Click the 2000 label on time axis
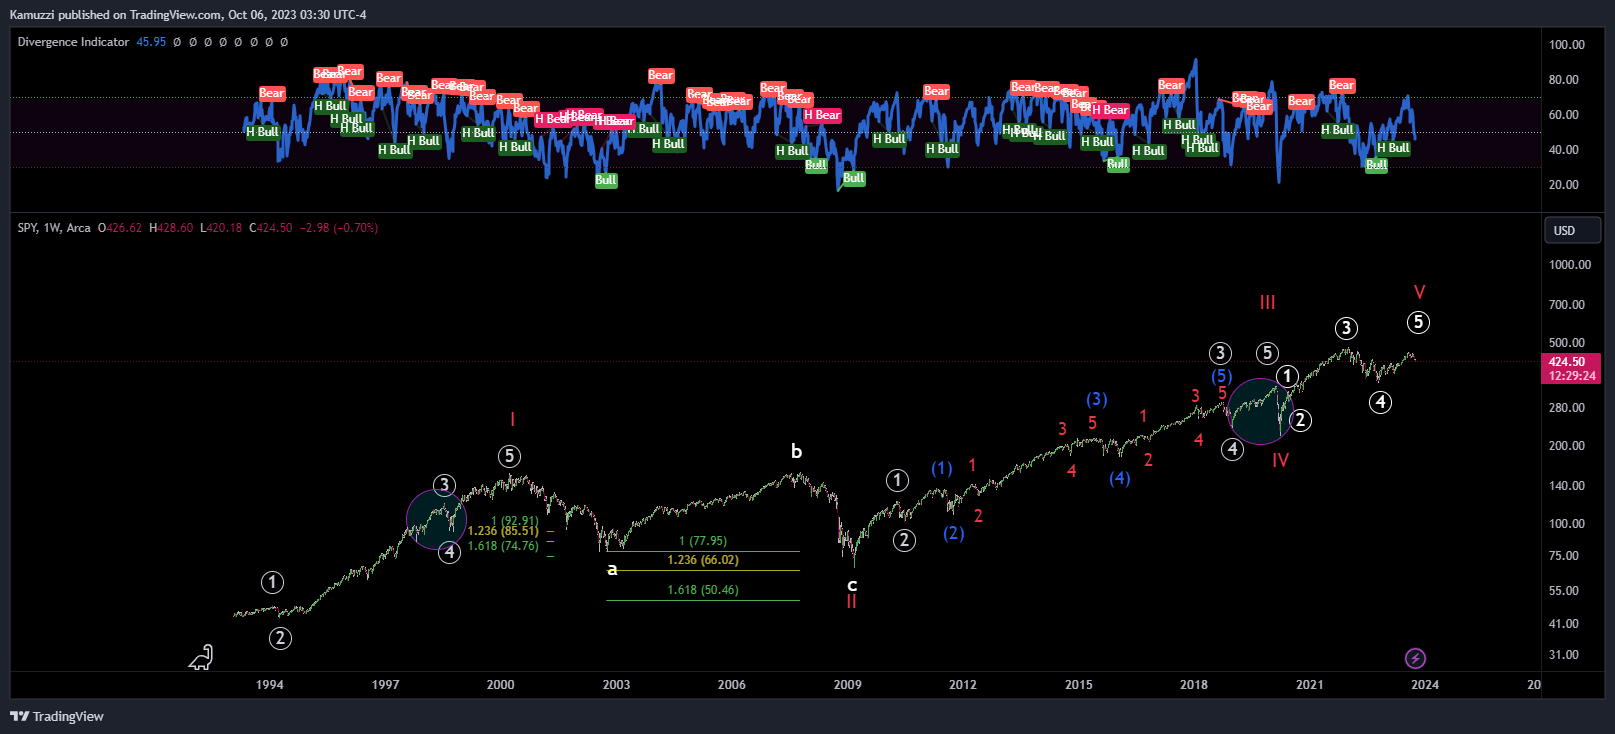Image resolution: width=1615 pixels, height=734 pixels. tap(501, 685)
